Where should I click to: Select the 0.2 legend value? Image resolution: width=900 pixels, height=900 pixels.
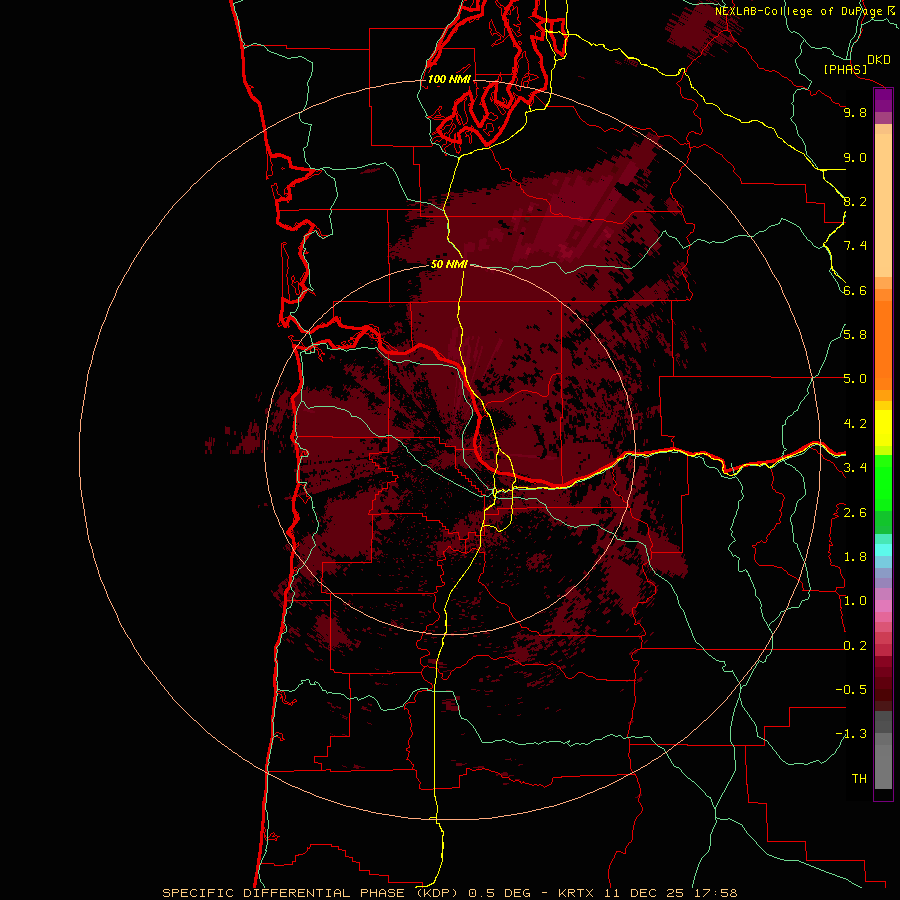point(855,646)
